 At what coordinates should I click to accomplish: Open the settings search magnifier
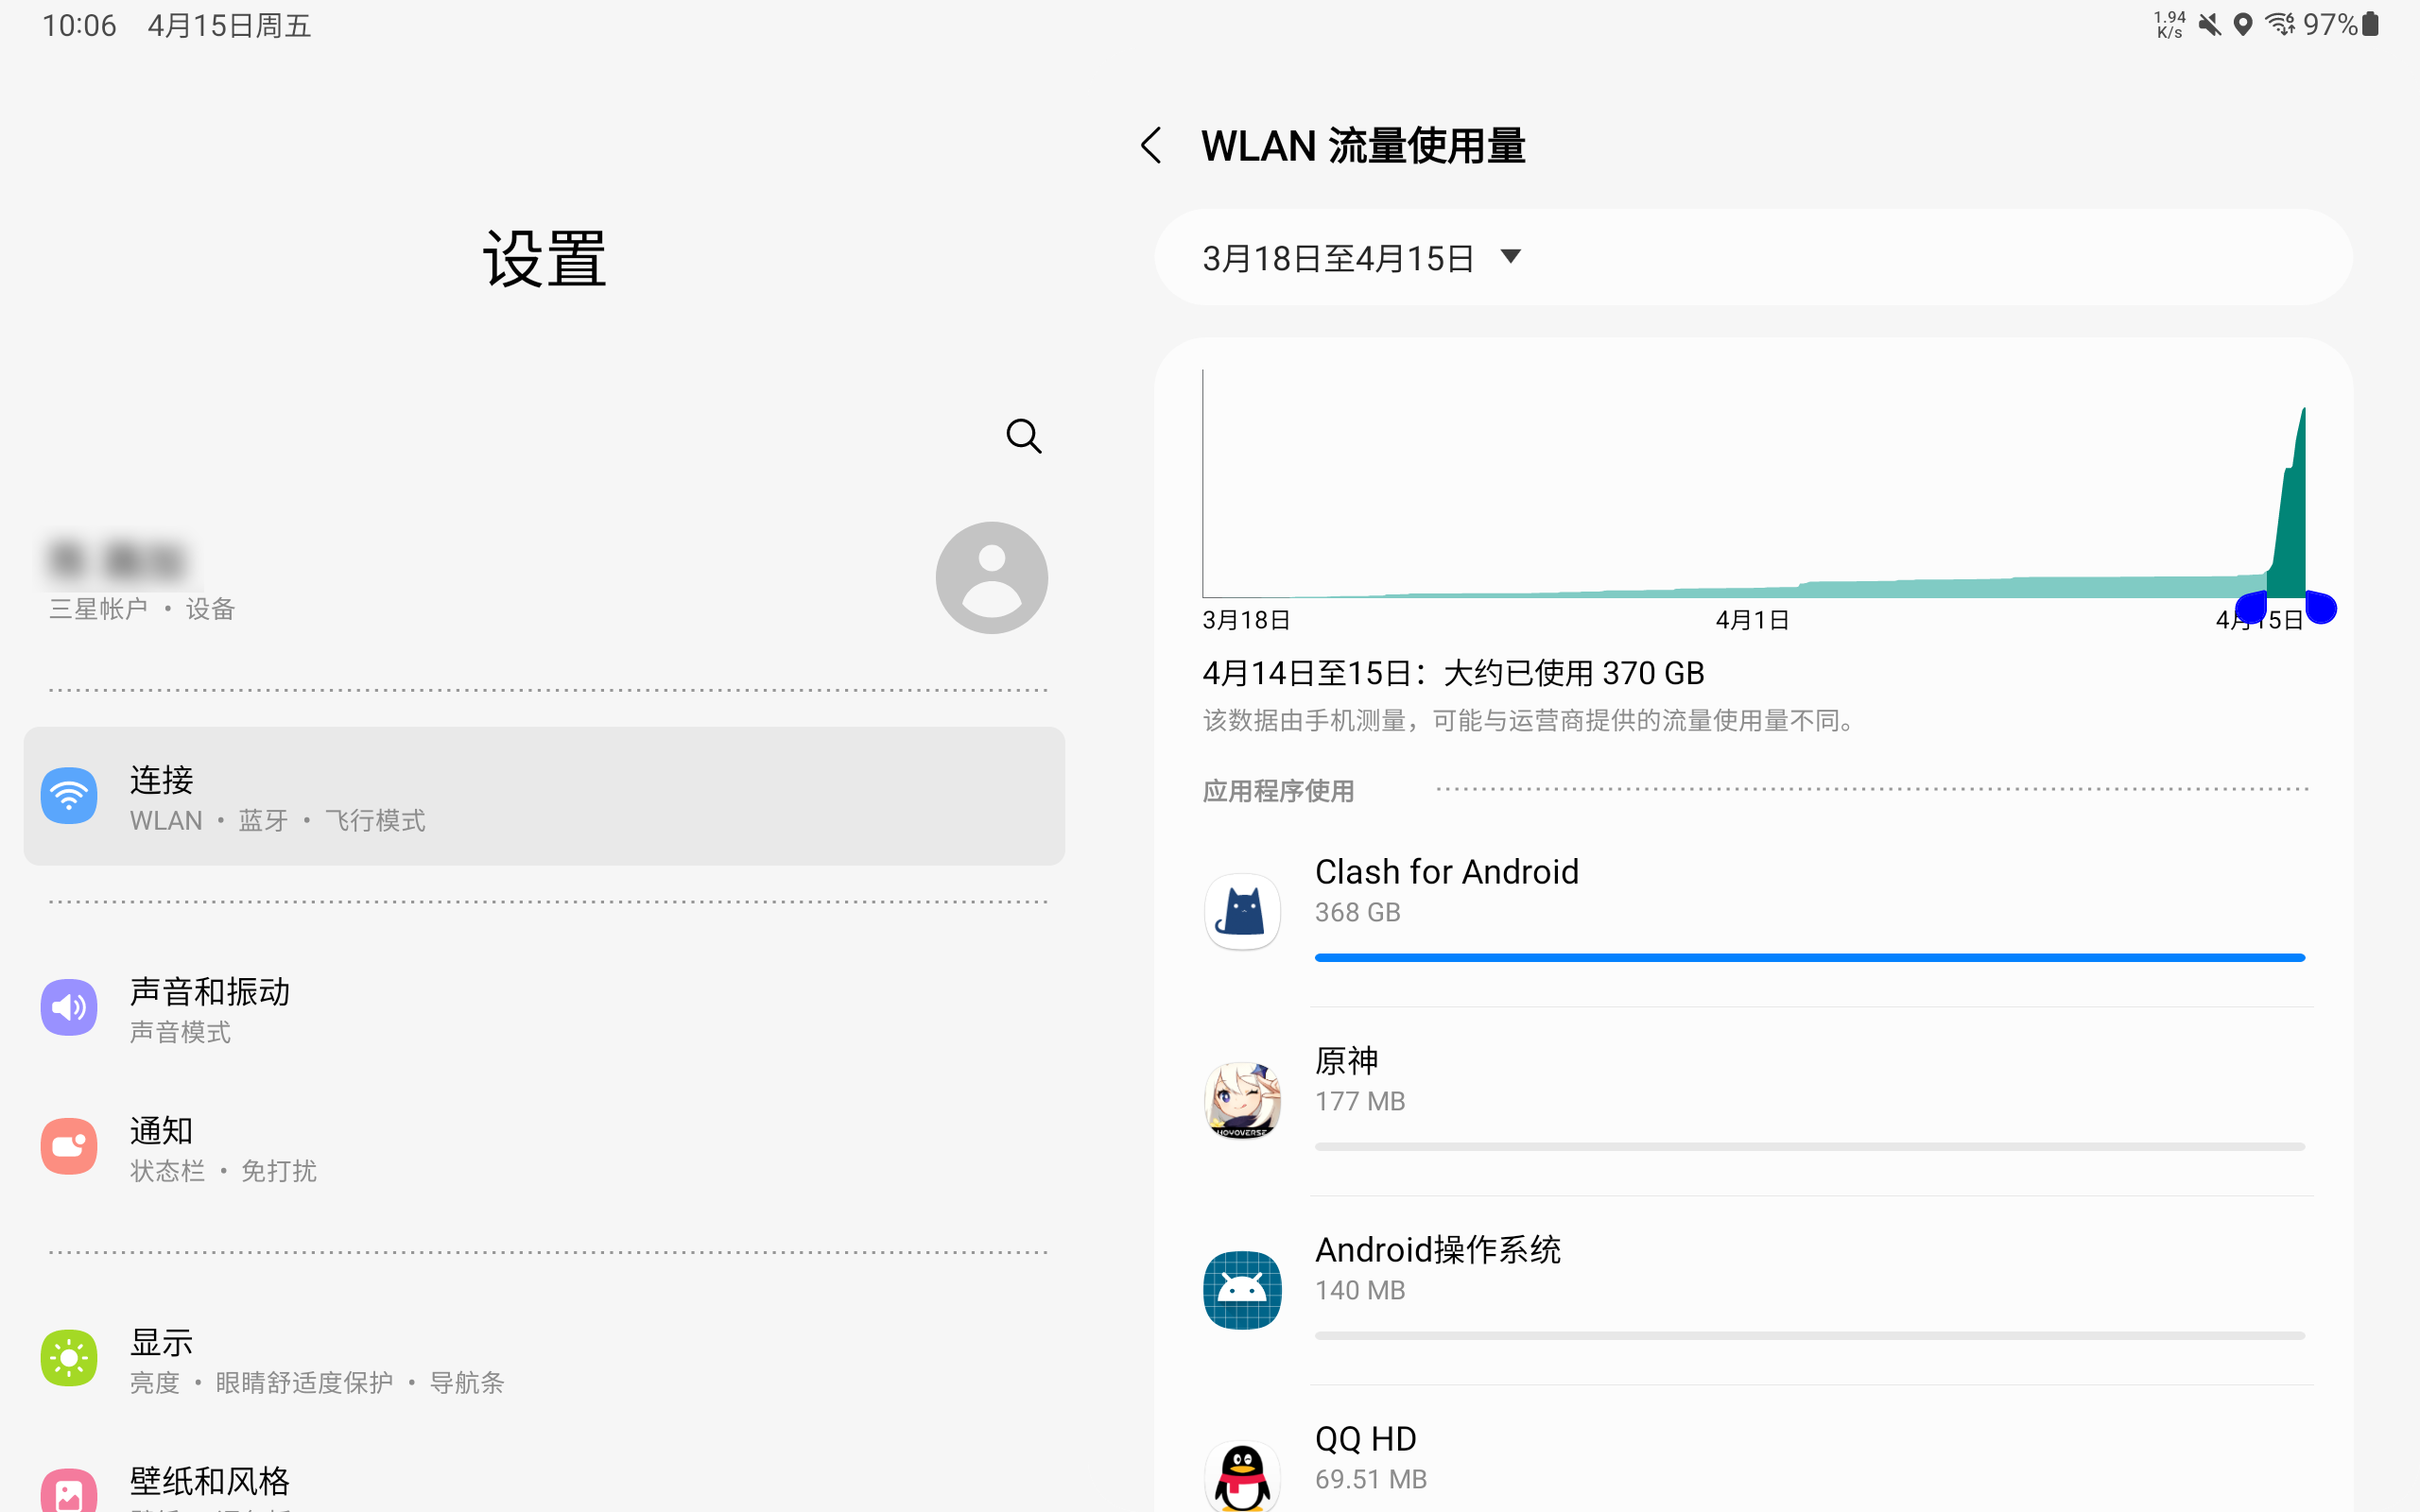[x=1023, y=436]
